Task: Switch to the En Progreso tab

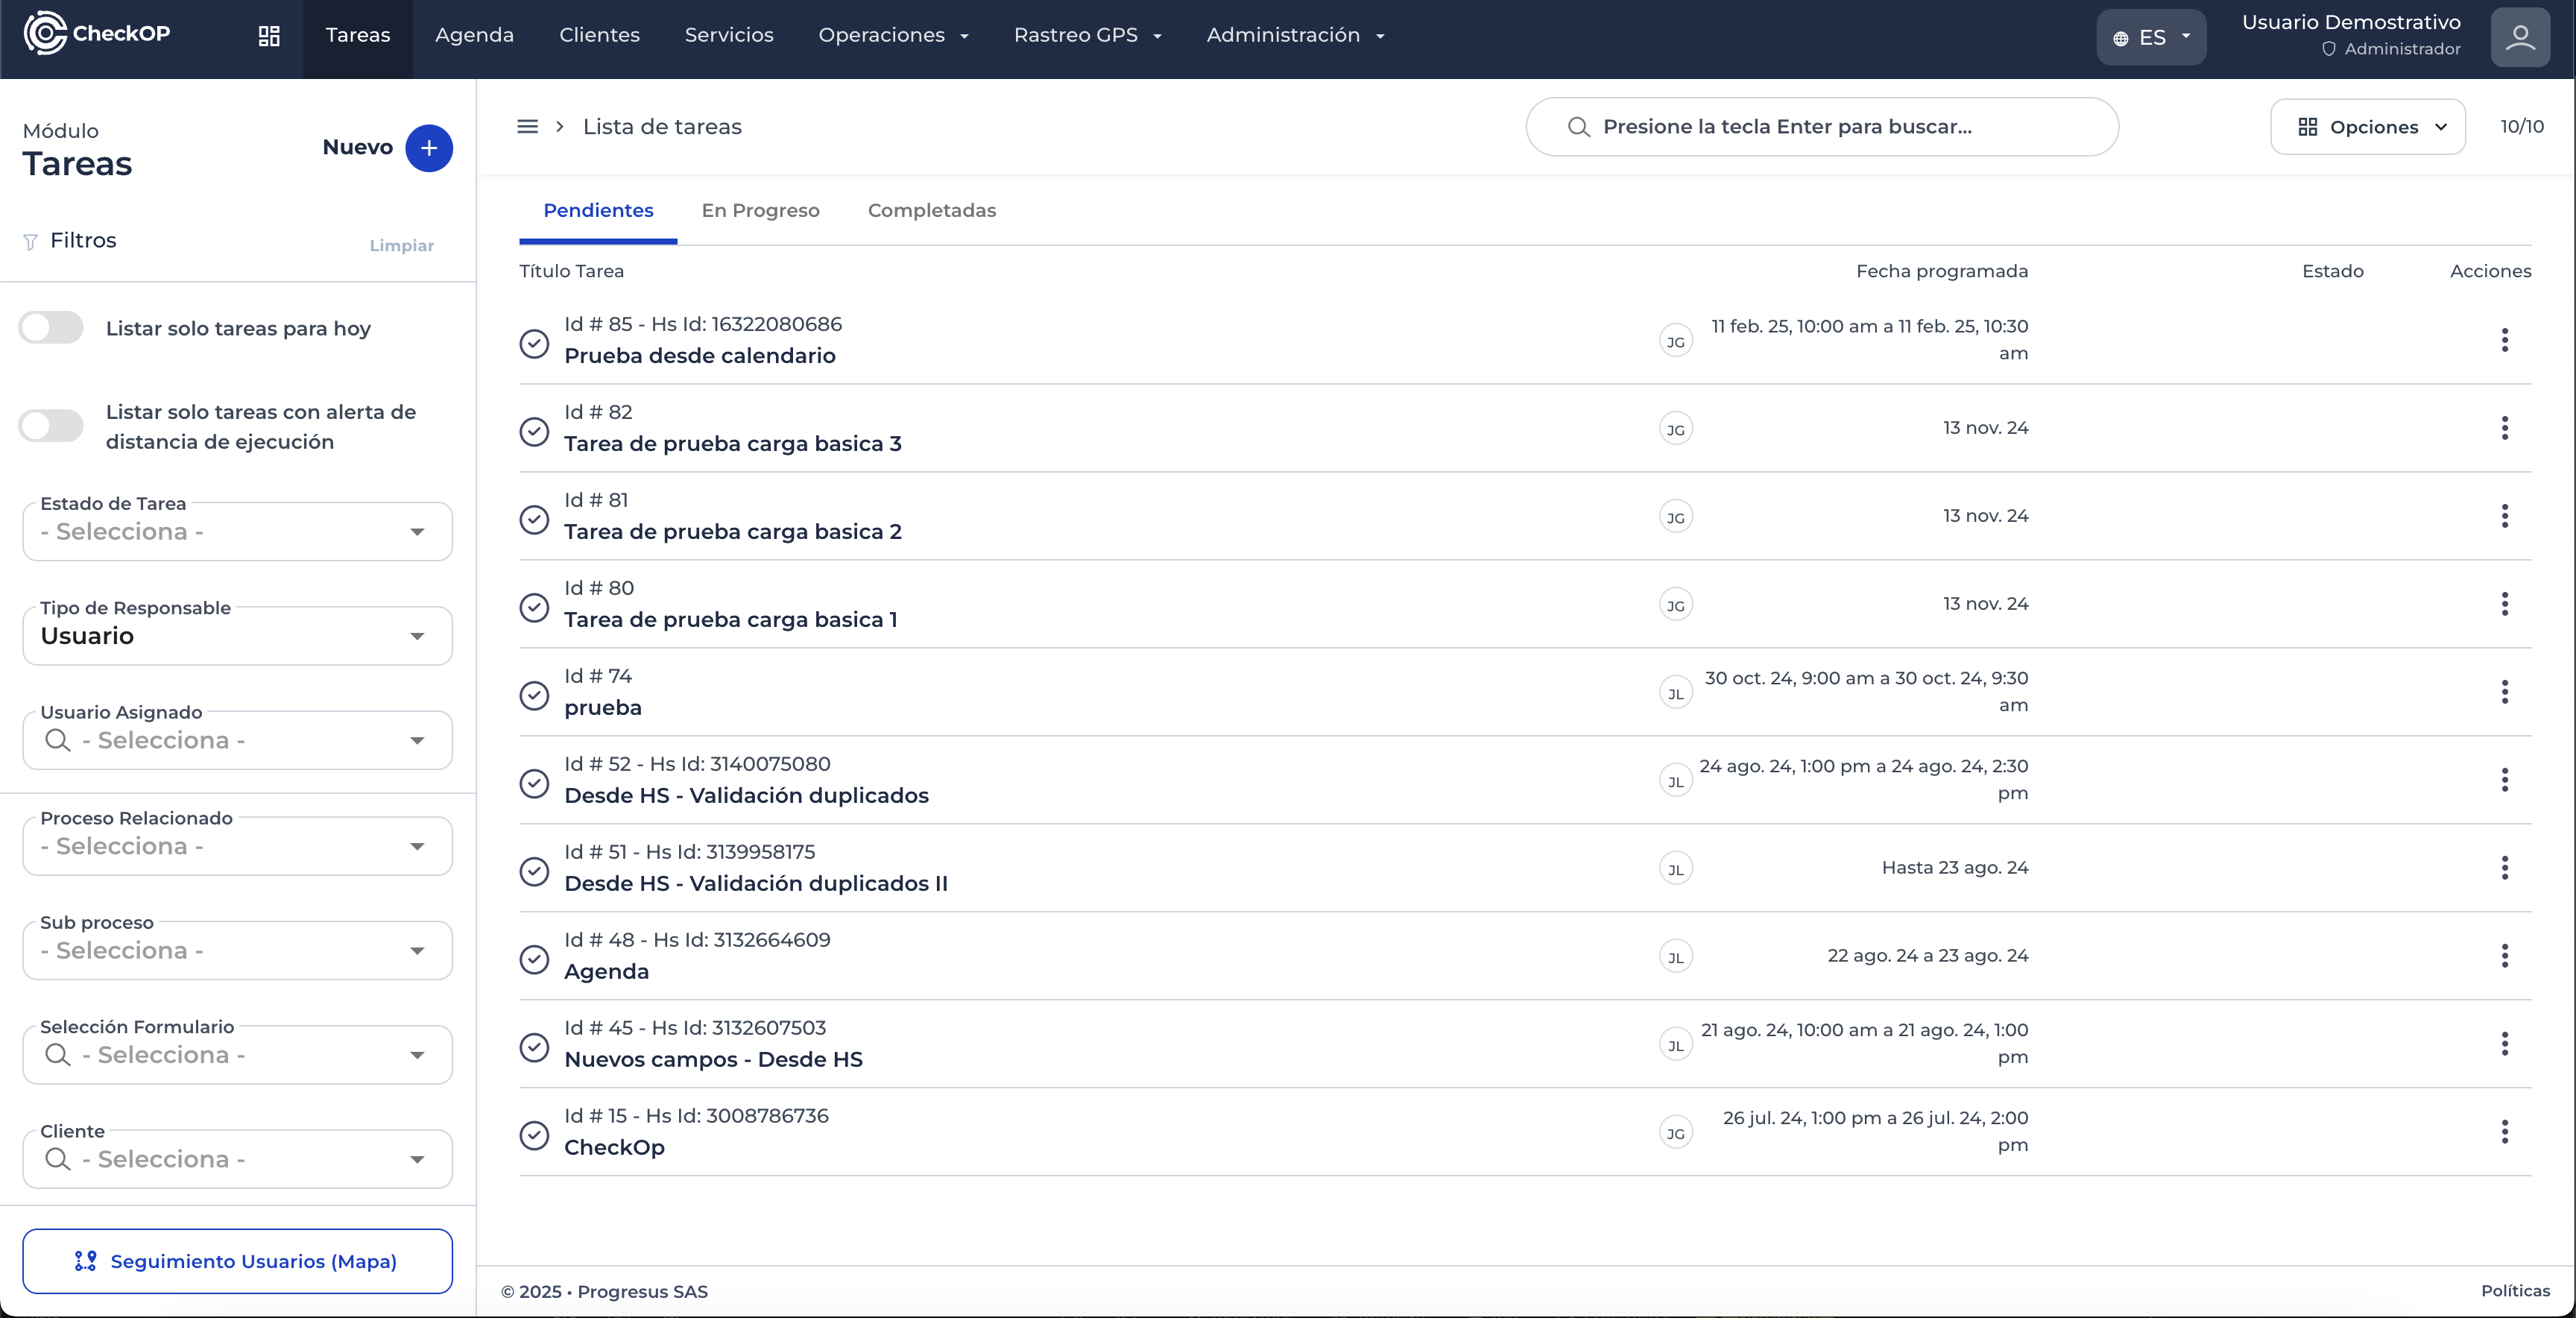Action: [x=760, y=211]
